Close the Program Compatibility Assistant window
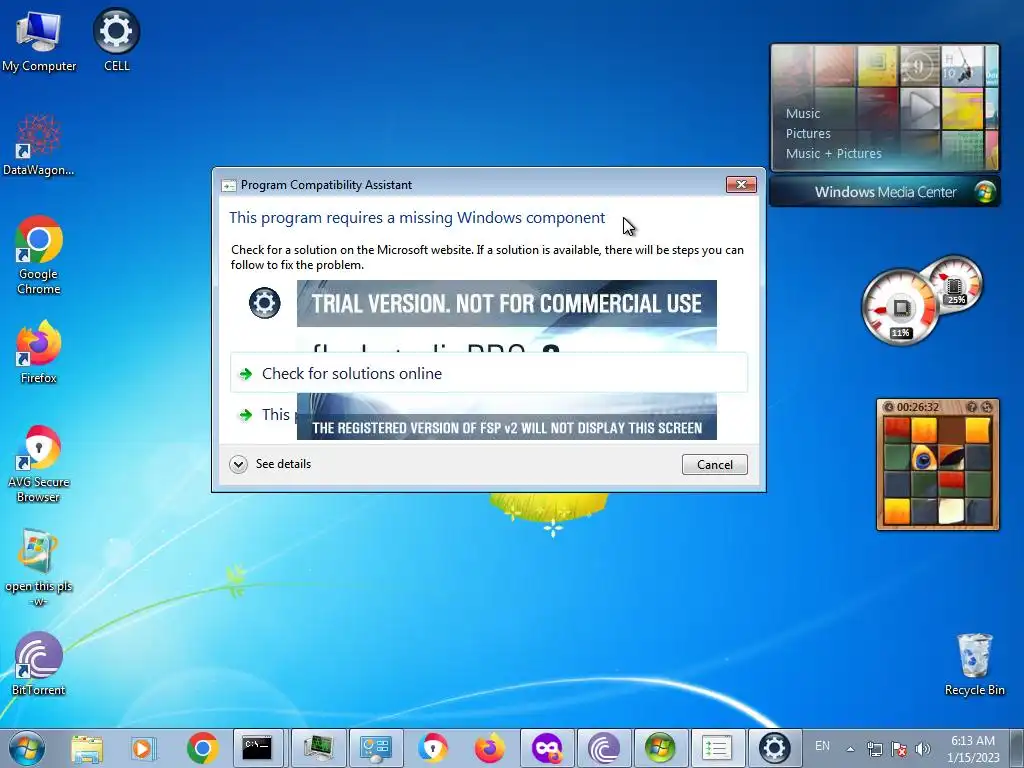Screen dimensions: 1024x768 click(741, 184)
